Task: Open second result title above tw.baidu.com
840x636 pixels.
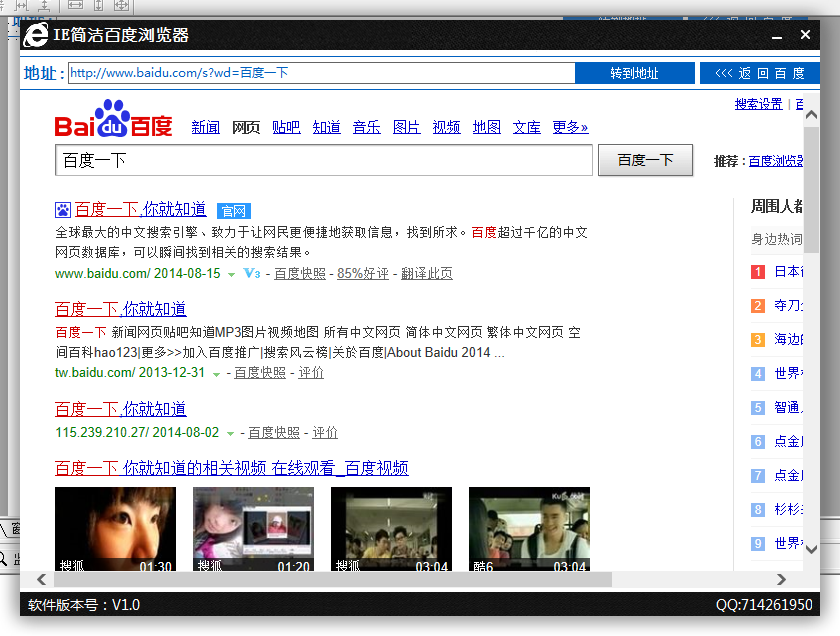Action: tap(121, 309)
